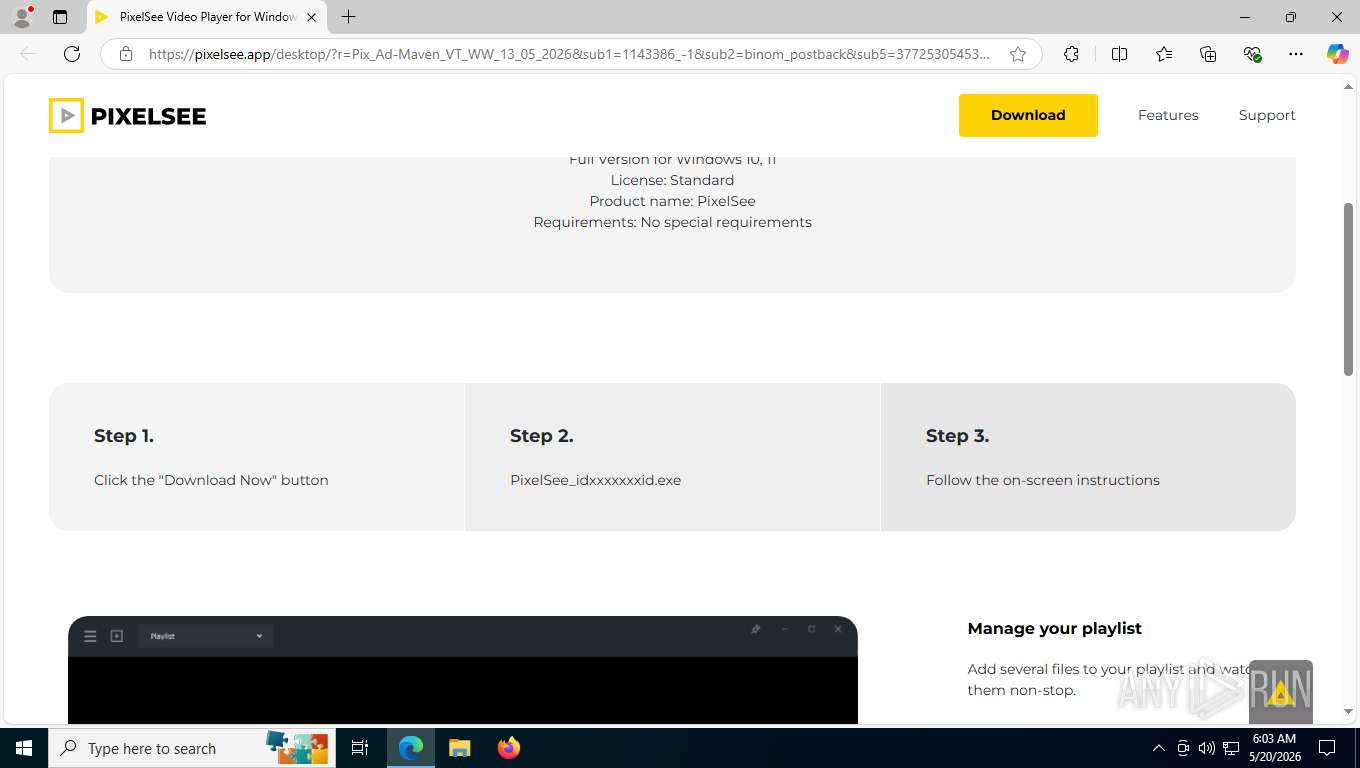This screenshot has height=768, width=1360.
Task: Open the Features link
Action: coord(1168,115)
